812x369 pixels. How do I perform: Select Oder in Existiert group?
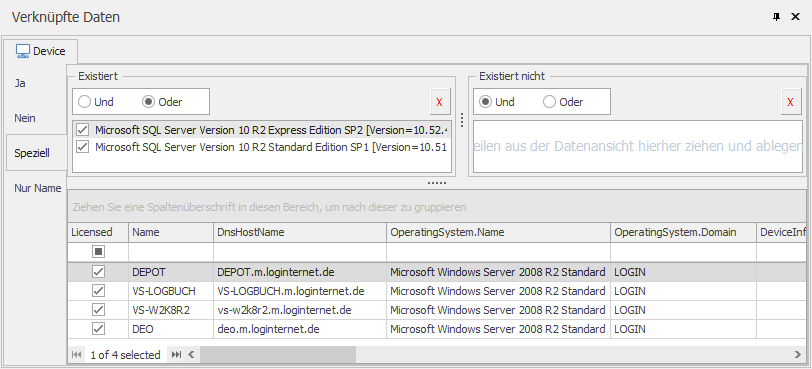[162, 102]
